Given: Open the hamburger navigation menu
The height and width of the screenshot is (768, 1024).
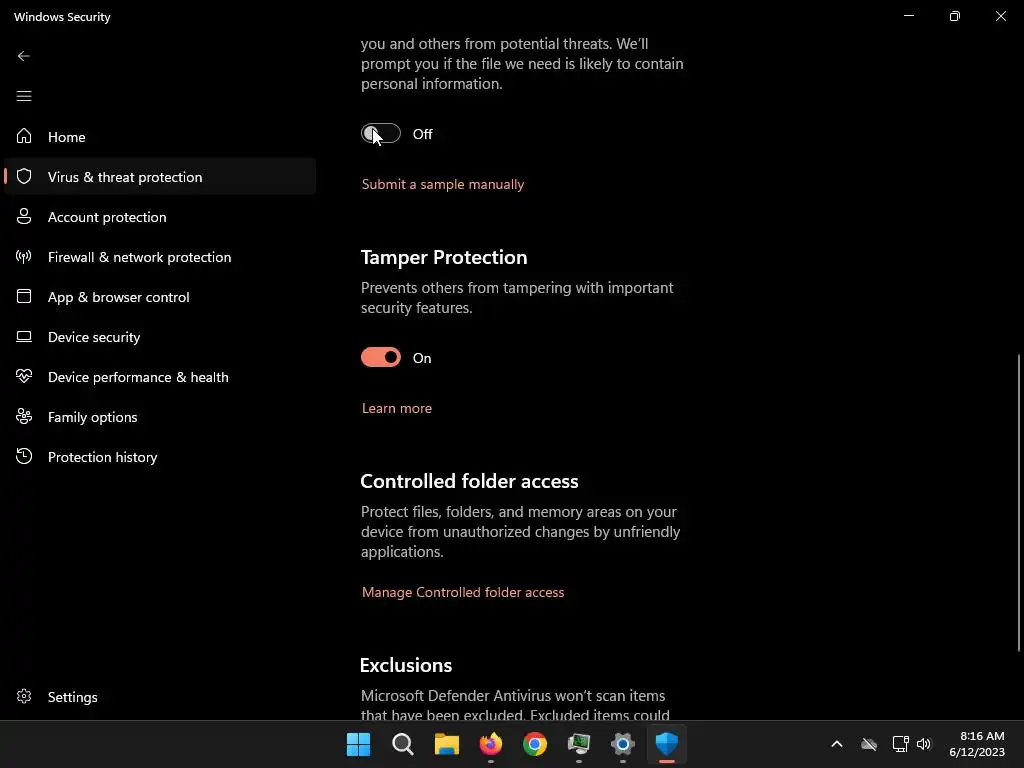Looking at the screenshot, I should tap(24, 96).
